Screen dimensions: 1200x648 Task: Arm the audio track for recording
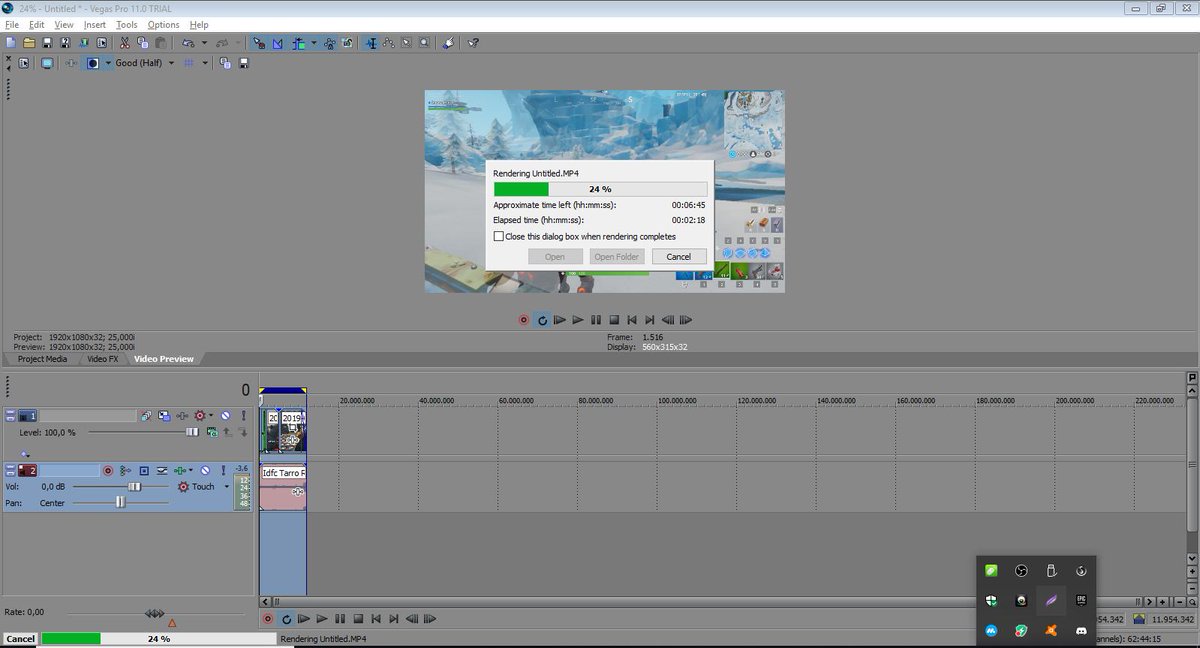tap(108, 469)
